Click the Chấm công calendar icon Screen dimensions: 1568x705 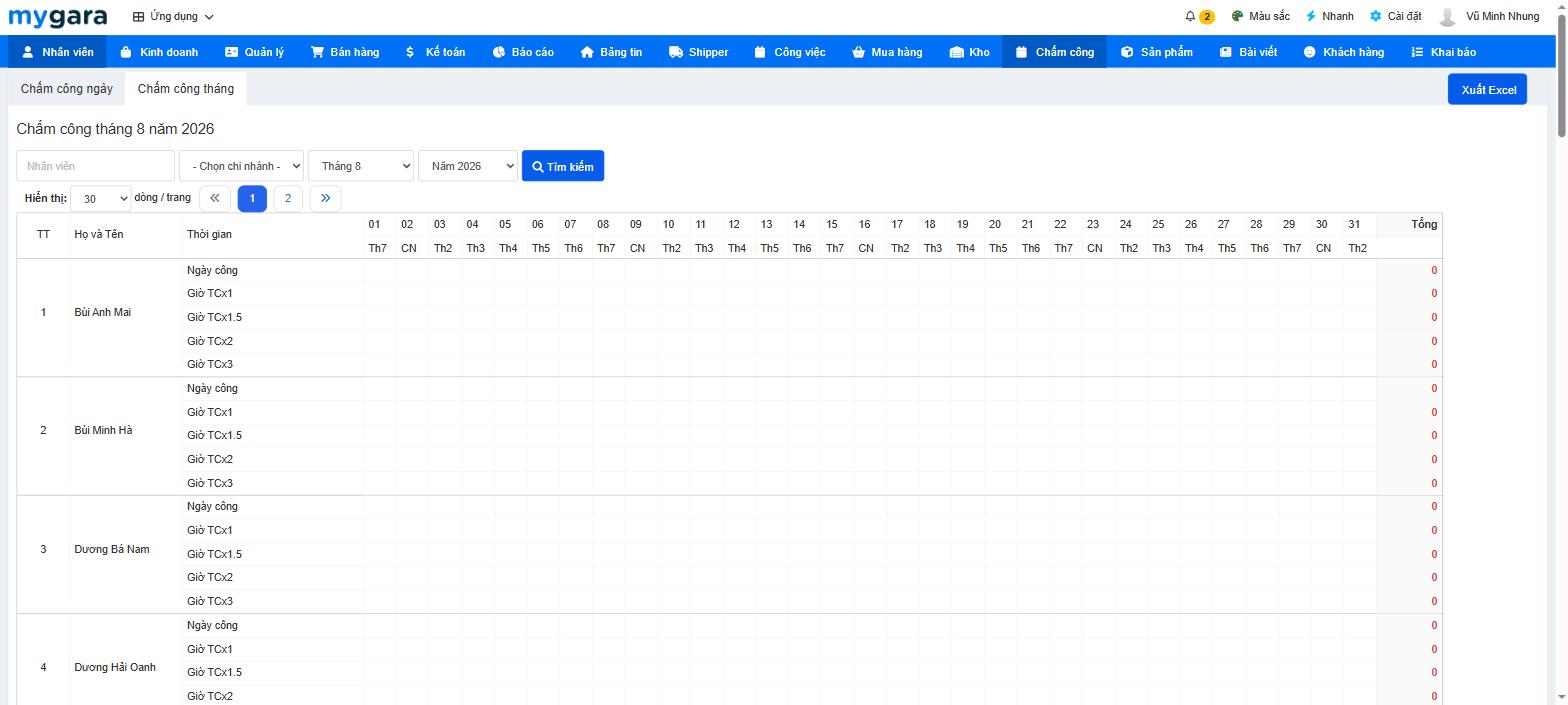[x=1021, y=52]
